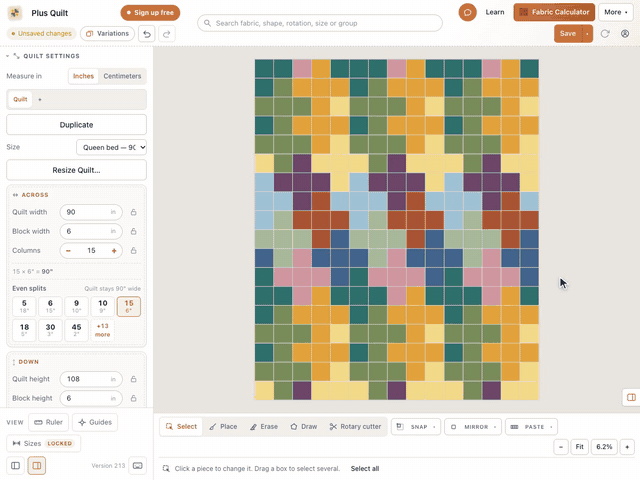The height and width of the screenshot is (480, 640).
Task: Click the refresh icon beside Save
Action: 605,33
